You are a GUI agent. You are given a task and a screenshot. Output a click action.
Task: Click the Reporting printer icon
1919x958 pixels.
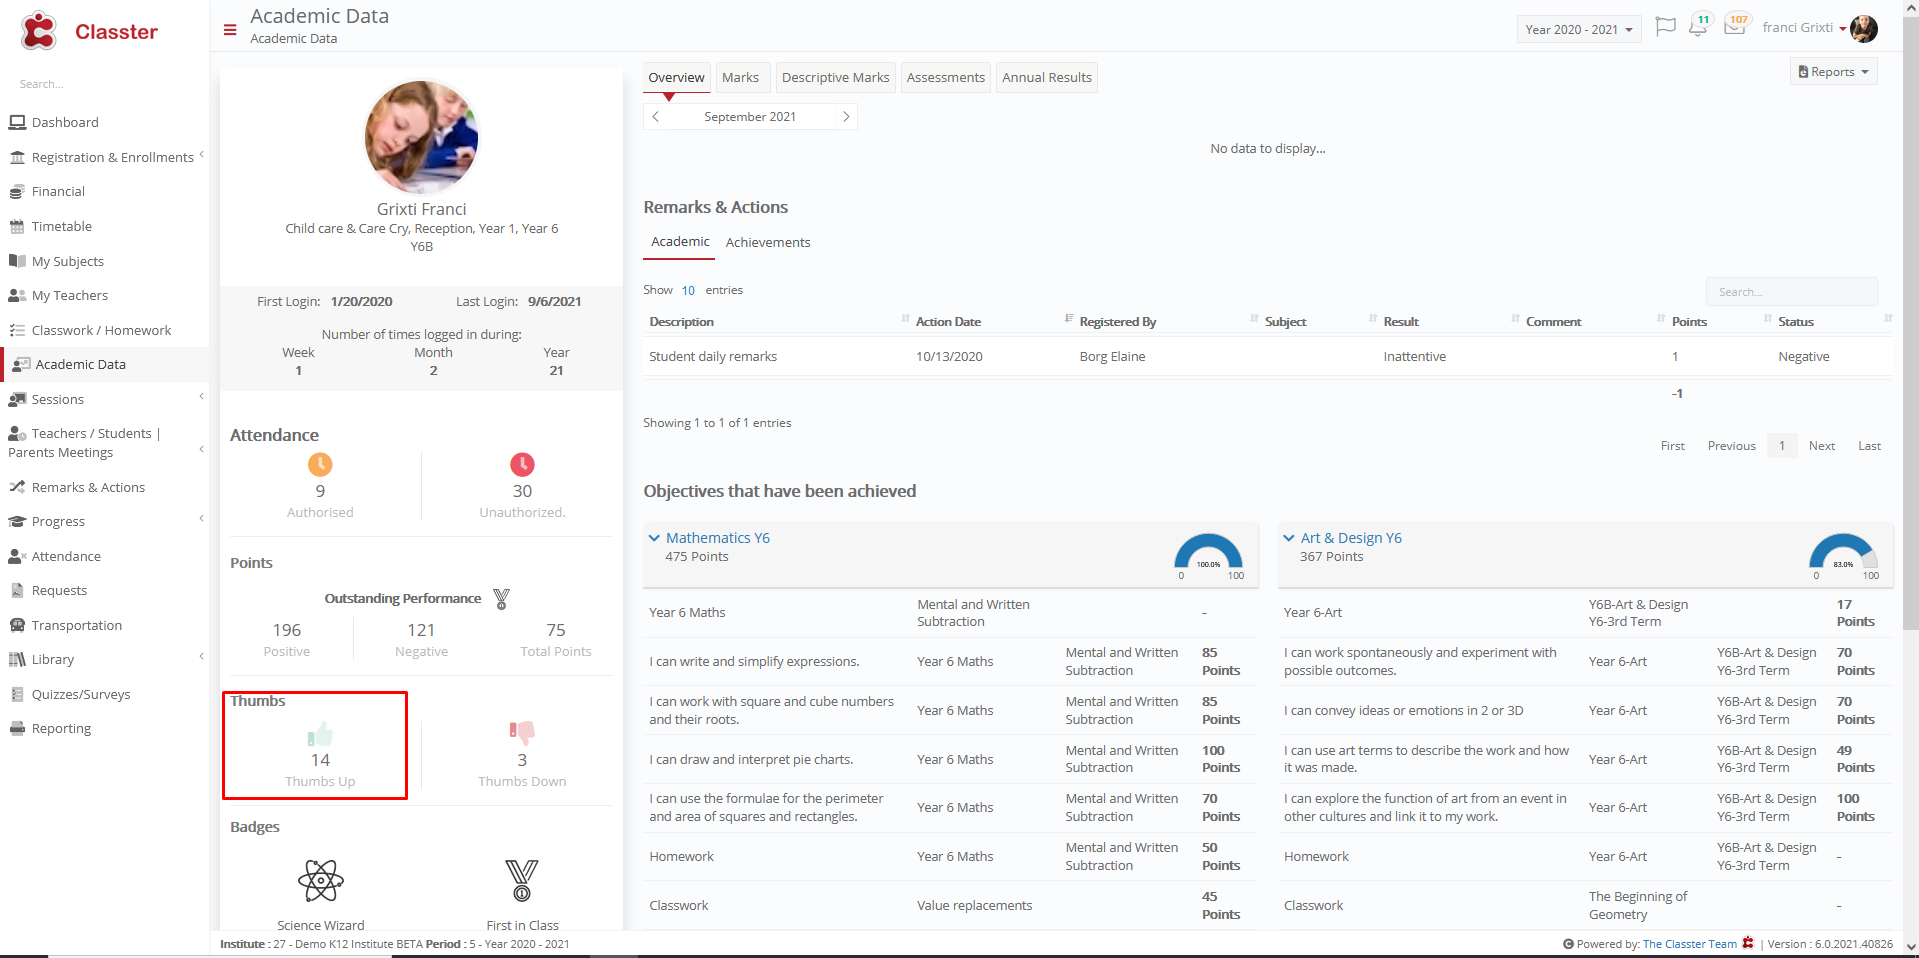click(17, 728)
